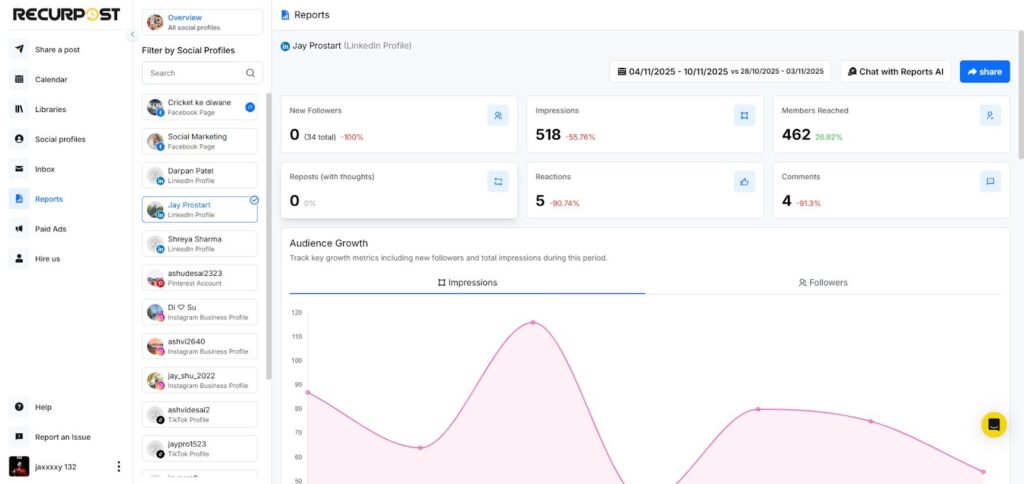Image resolution: width=1024 pixels, height=484 pixels.
Task: Click the Members Reached card icon
Action: [990, 116]
